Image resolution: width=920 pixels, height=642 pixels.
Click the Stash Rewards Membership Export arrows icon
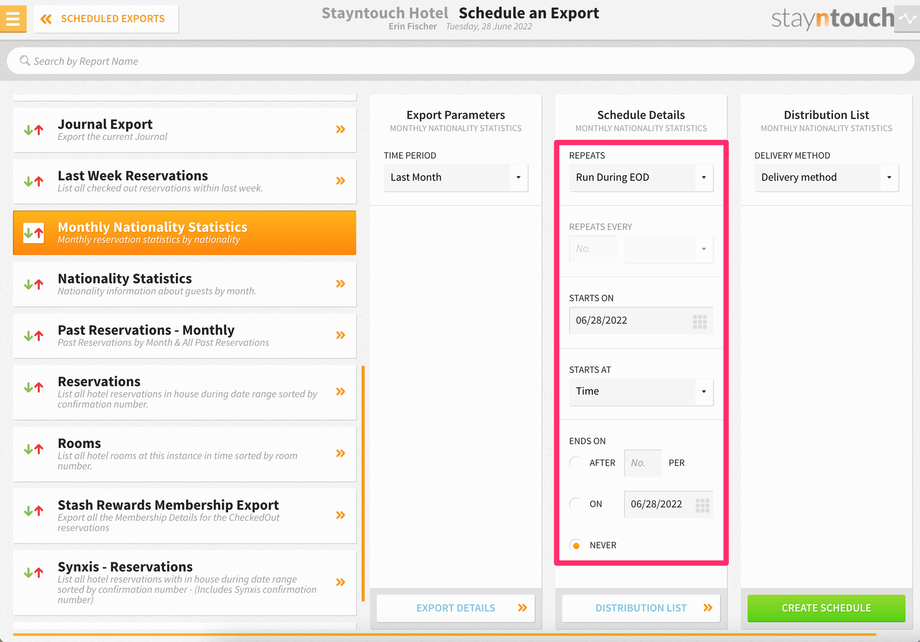(x=33, y=511)
